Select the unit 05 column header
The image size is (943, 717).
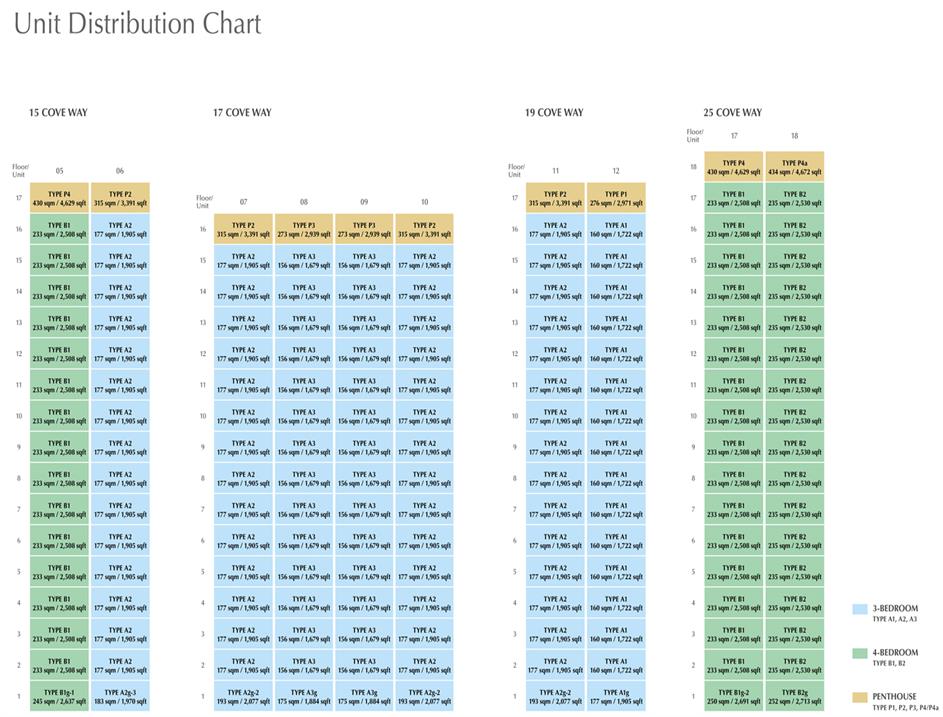click(59, 171)
